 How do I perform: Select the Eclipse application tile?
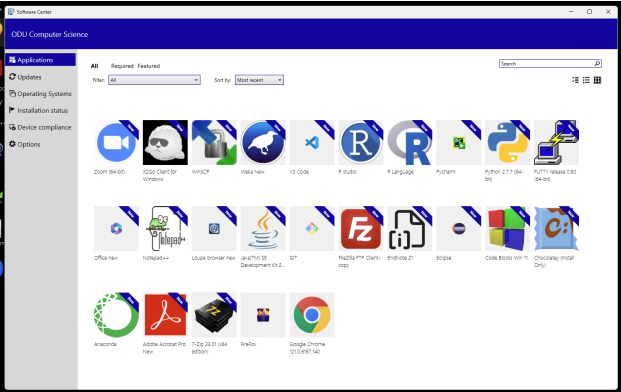coord(459,228)
